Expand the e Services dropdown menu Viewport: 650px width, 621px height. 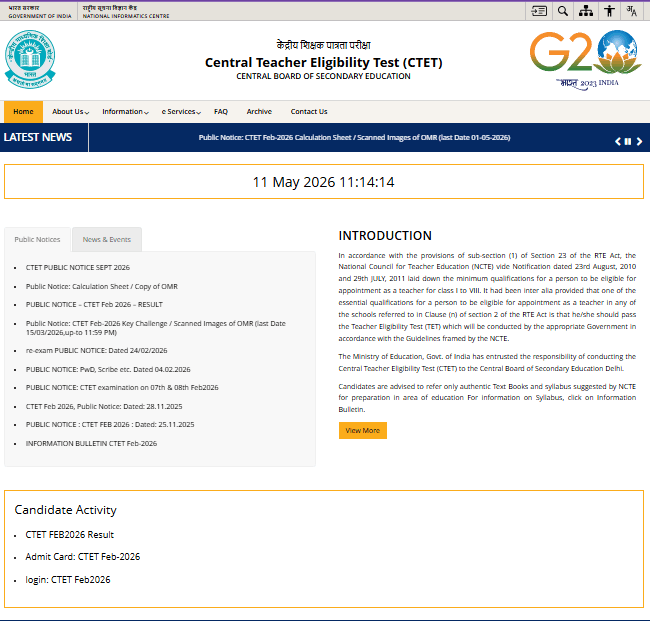(x=181, y=112)
